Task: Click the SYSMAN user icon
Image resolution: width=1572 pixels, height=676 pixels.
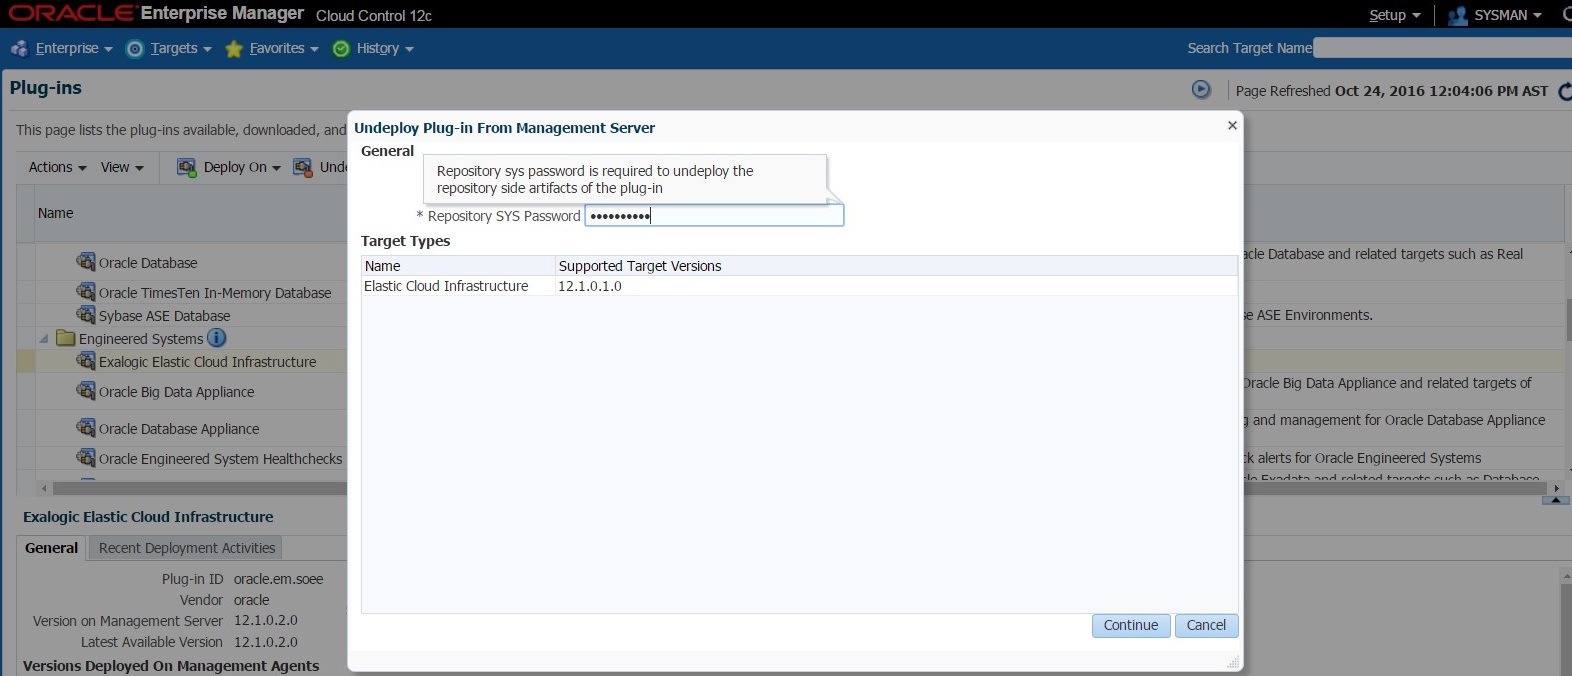Action: [x=1457, y=16]
